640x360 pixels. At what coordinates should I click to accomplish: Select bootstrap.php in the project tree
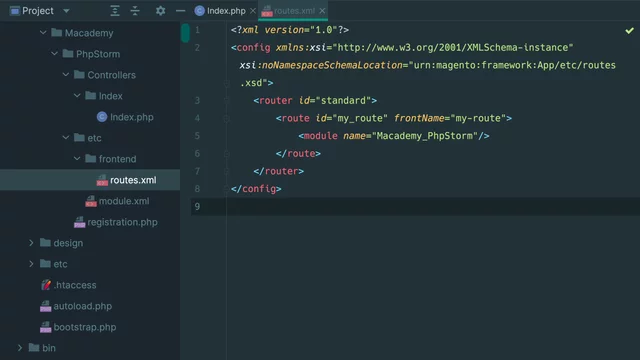85,327
